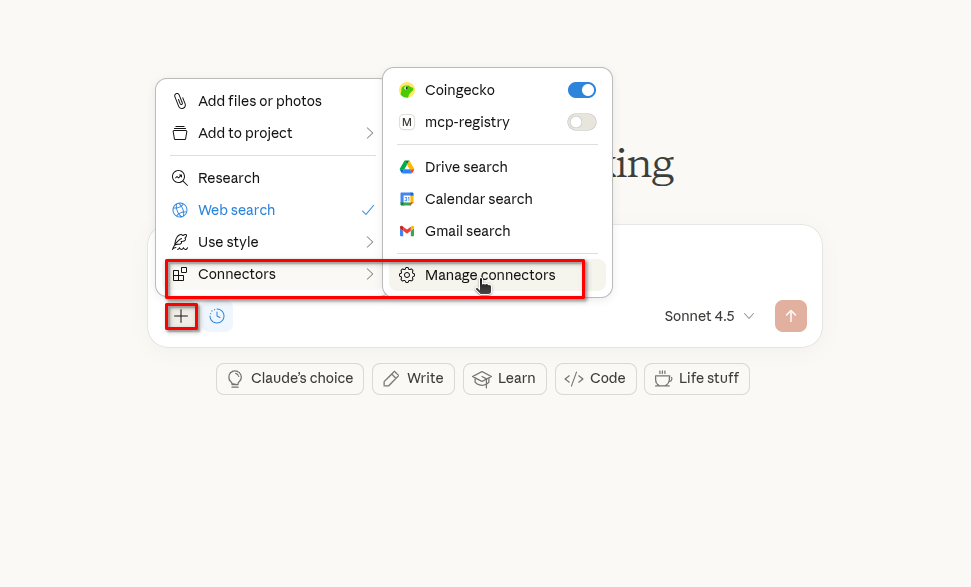
Task: Expand the Add to project chevron
Action: point(370,133)
